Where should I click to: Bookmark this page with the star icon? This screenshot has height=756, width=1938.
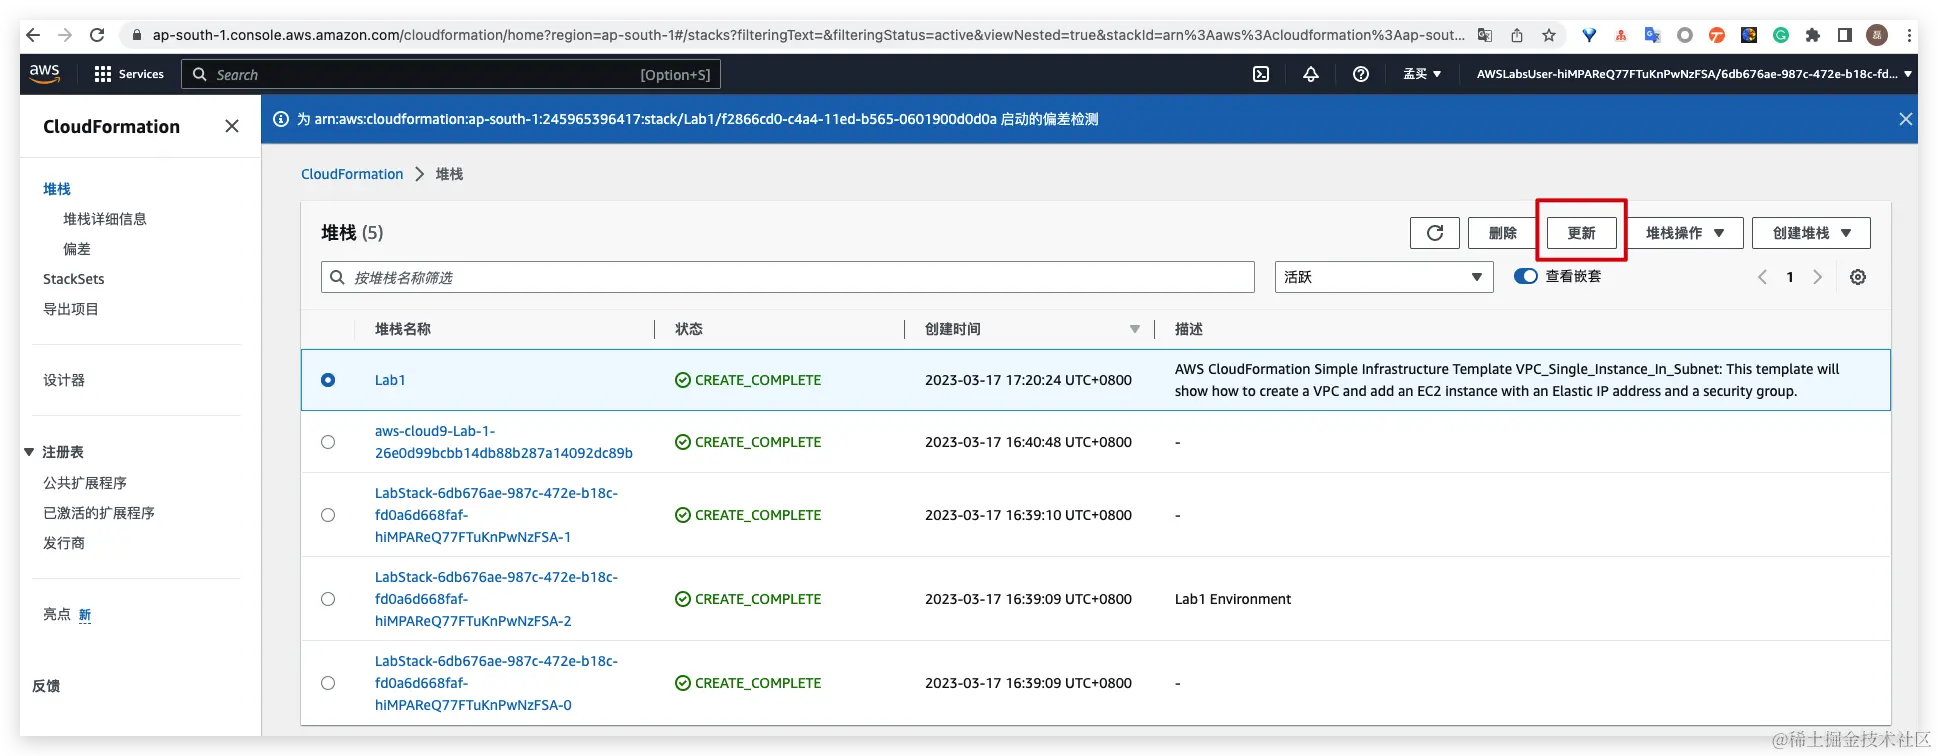coord(1549,35)
